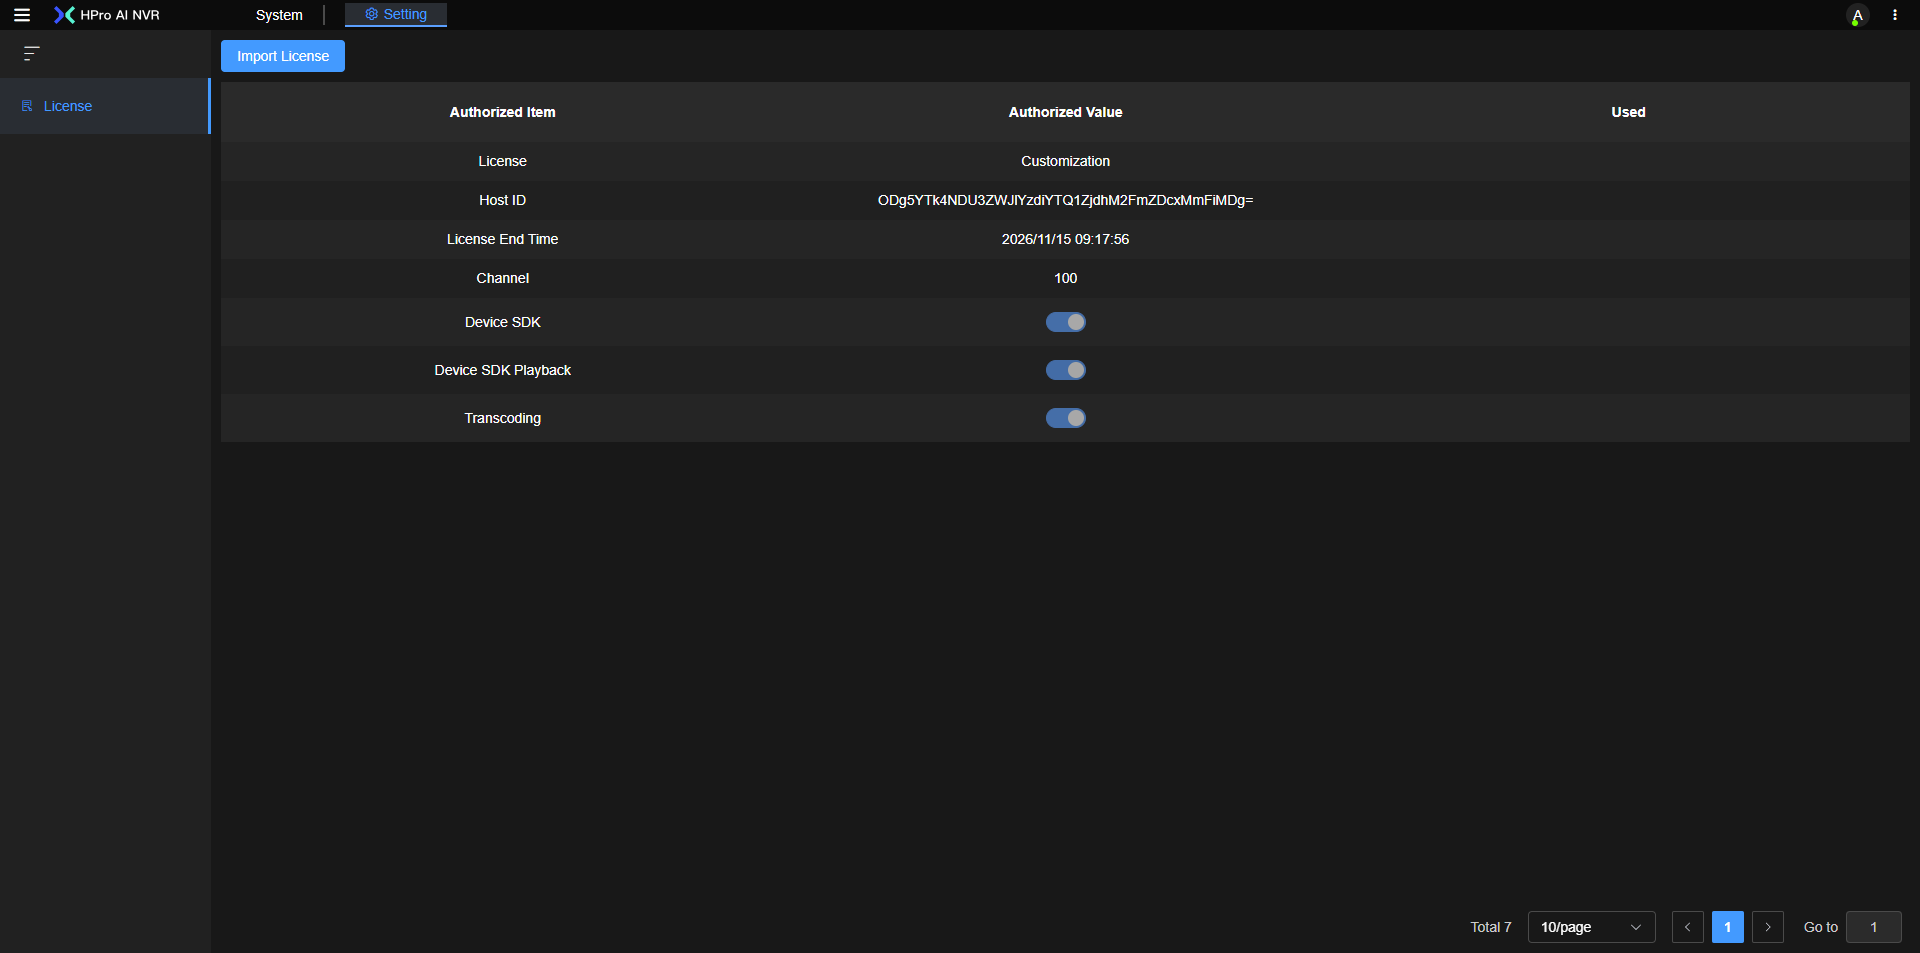Click the Used column header
1920x953 pixels.
[1627, 112]
